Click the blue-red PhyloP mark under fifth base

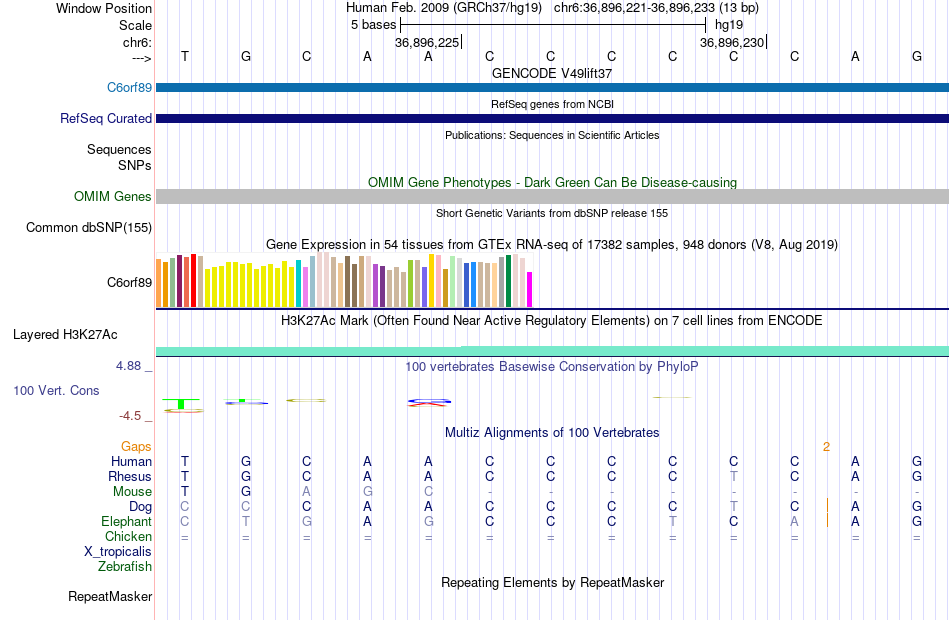click(429, 402)
